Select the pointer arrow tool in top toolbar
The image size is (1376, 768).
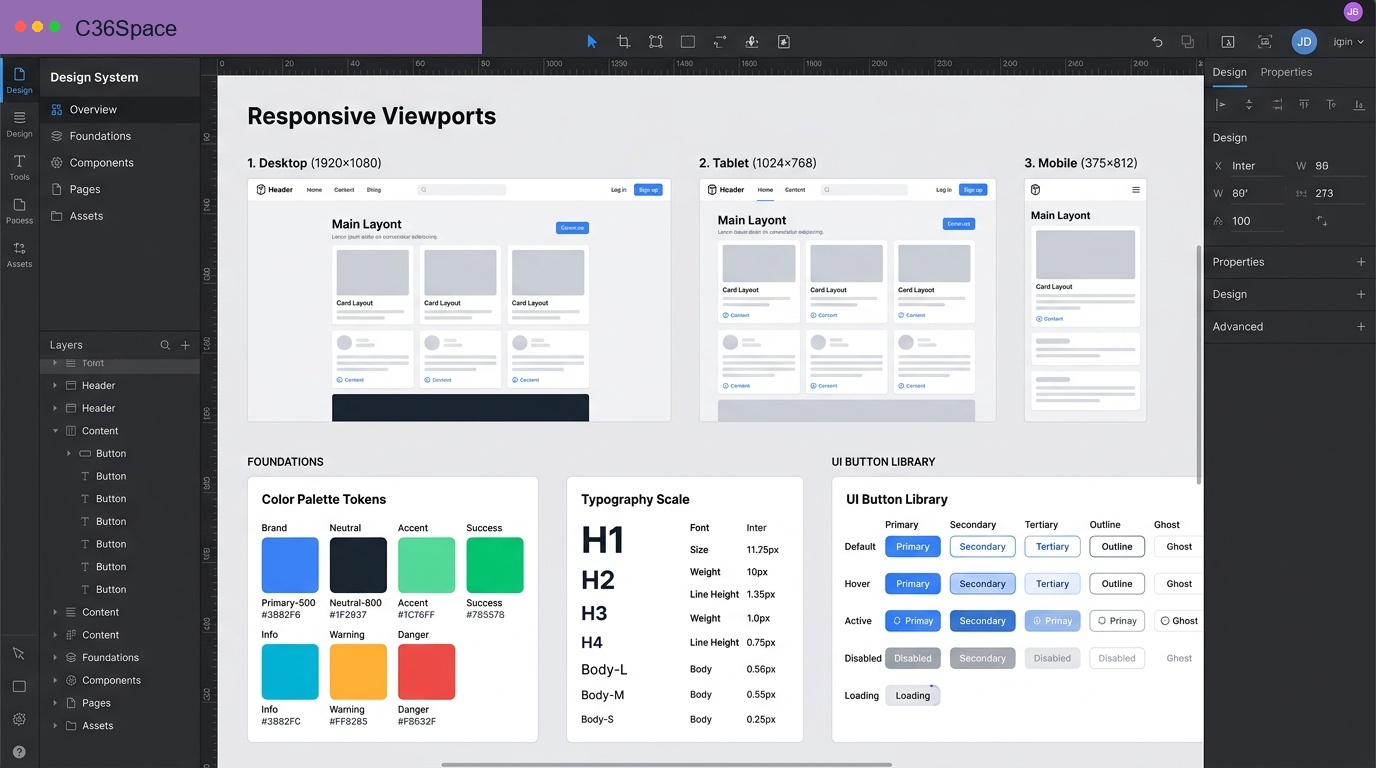coord(592,41)
